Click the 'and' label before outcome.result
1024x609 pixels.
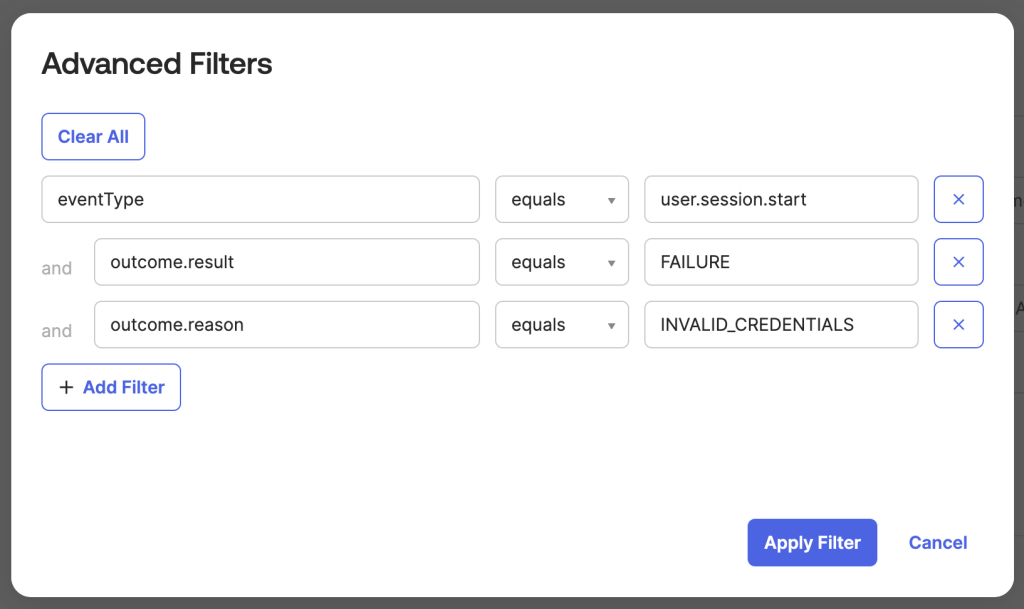coord(57,268)
